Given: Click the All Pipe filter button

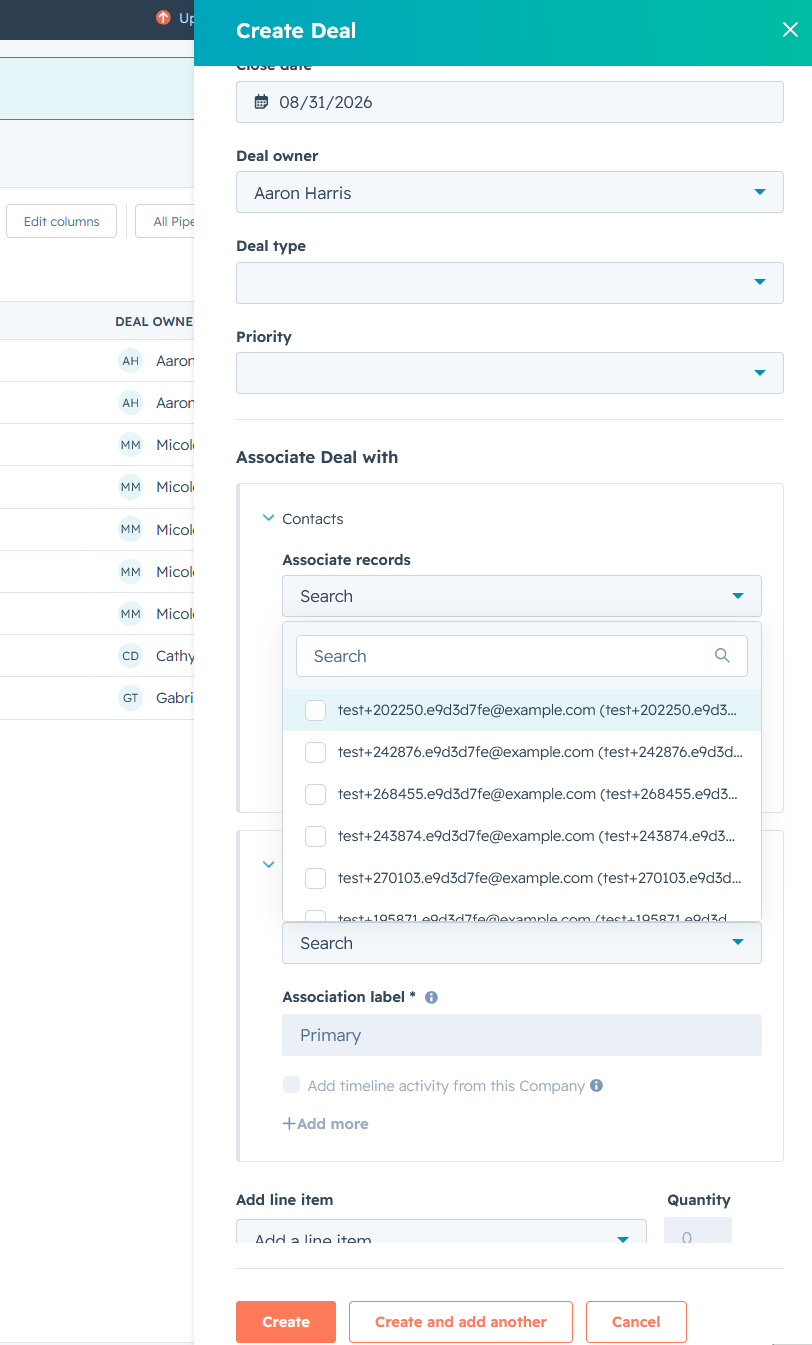Looking at the screenshot, I should pos(165,221).
